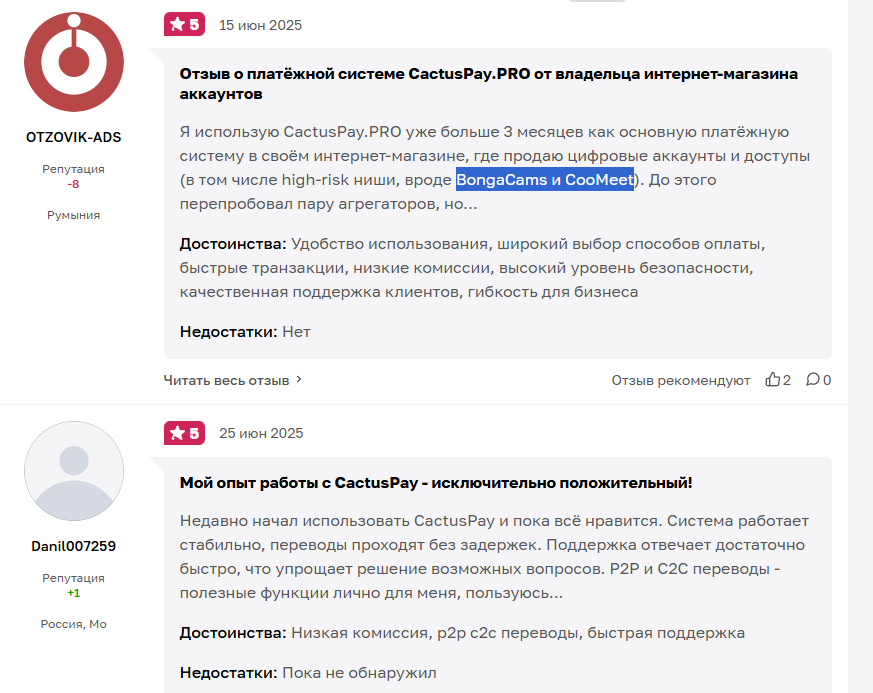Open the CactusPay.PRO review title from shop owner

pyautogui.click(x=488, y=83)
